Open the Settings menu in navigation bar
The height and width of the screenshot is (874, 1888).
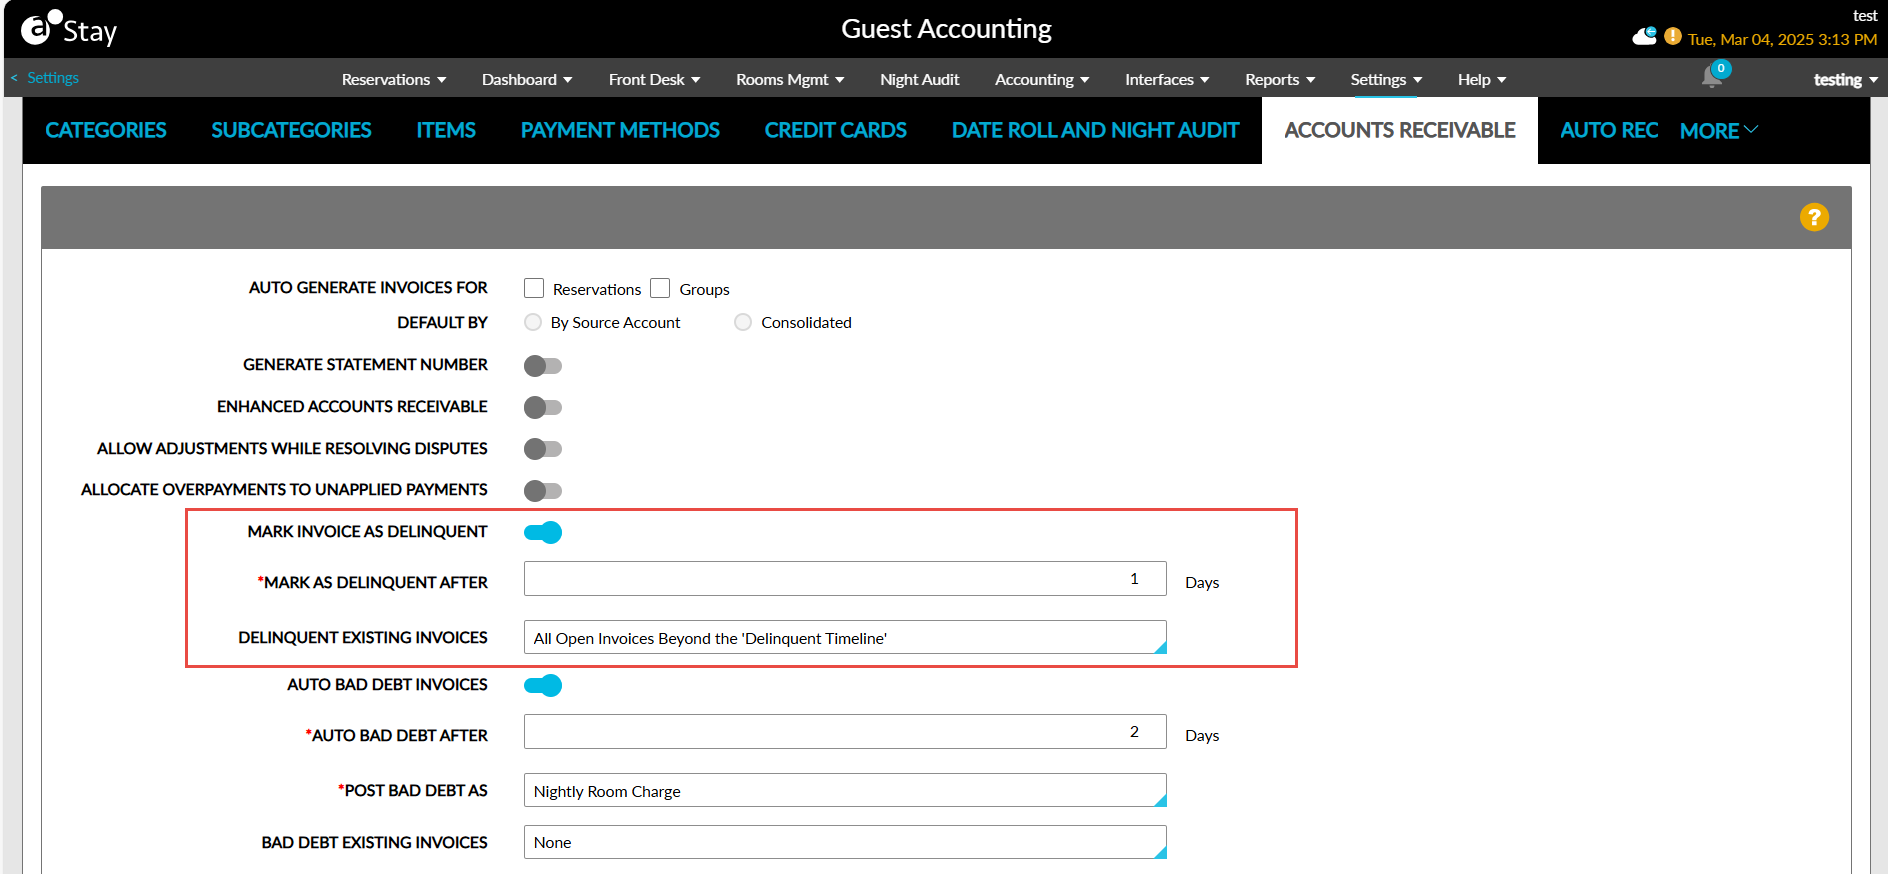click(x=1386, y=79)
